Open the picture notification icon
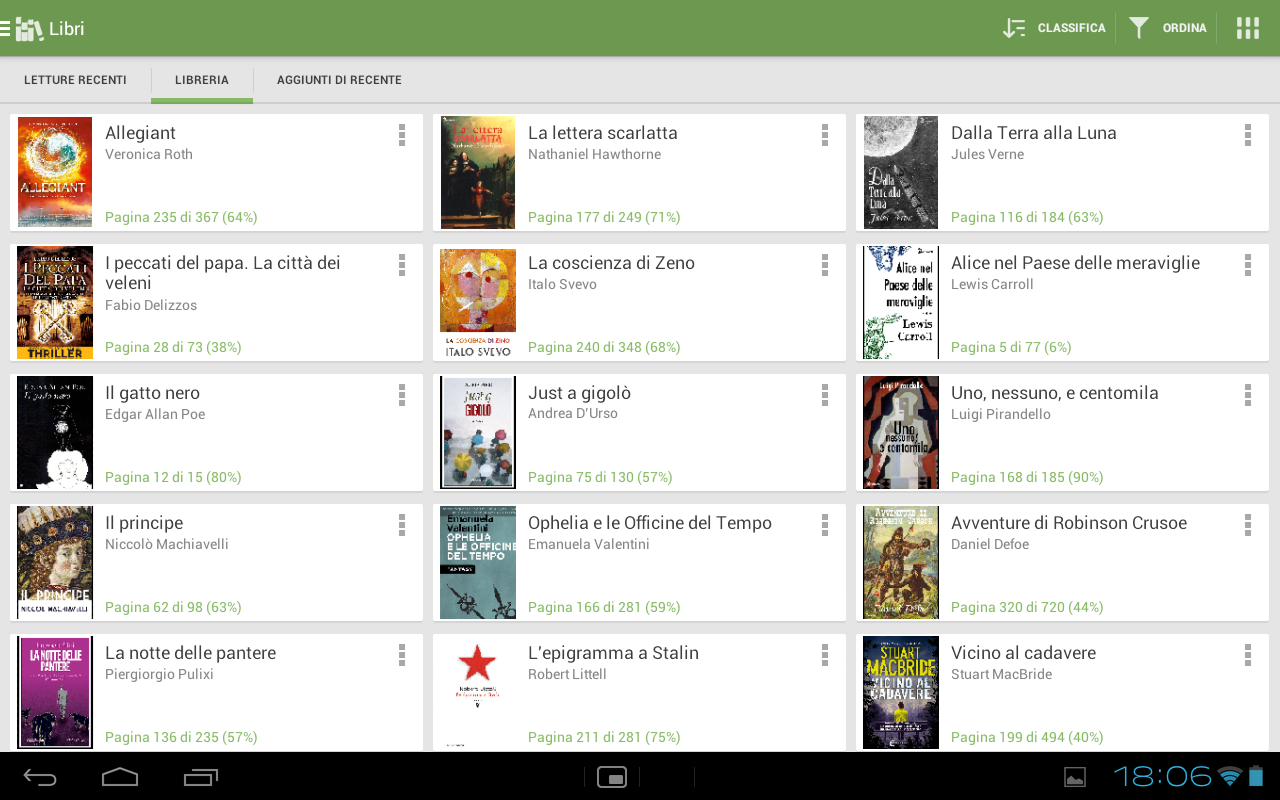The image size is (1280, 800). [1075, 777]
